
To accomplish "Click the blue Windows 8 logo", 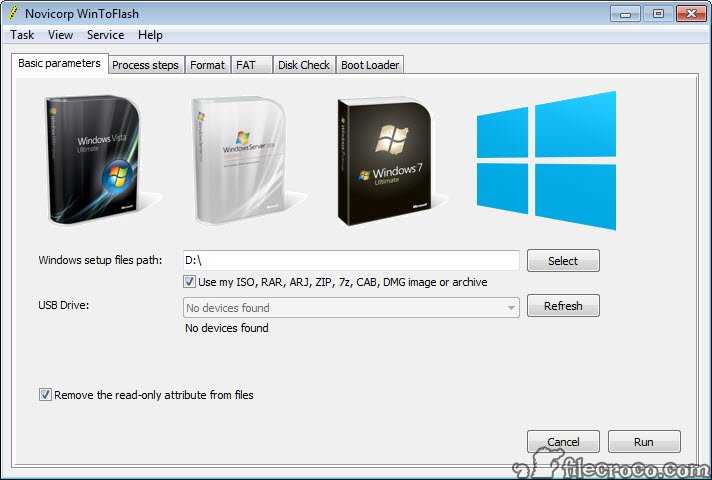I will 545,161.
